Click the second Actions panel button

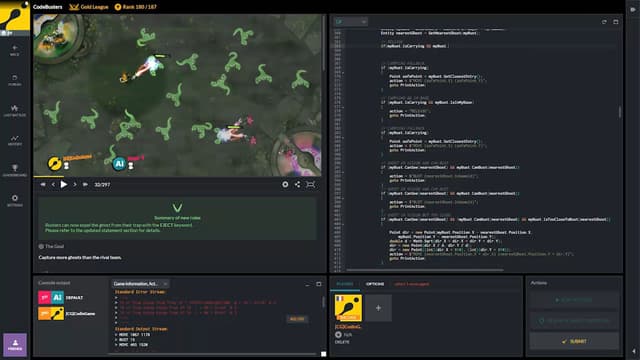click(574, 321)
